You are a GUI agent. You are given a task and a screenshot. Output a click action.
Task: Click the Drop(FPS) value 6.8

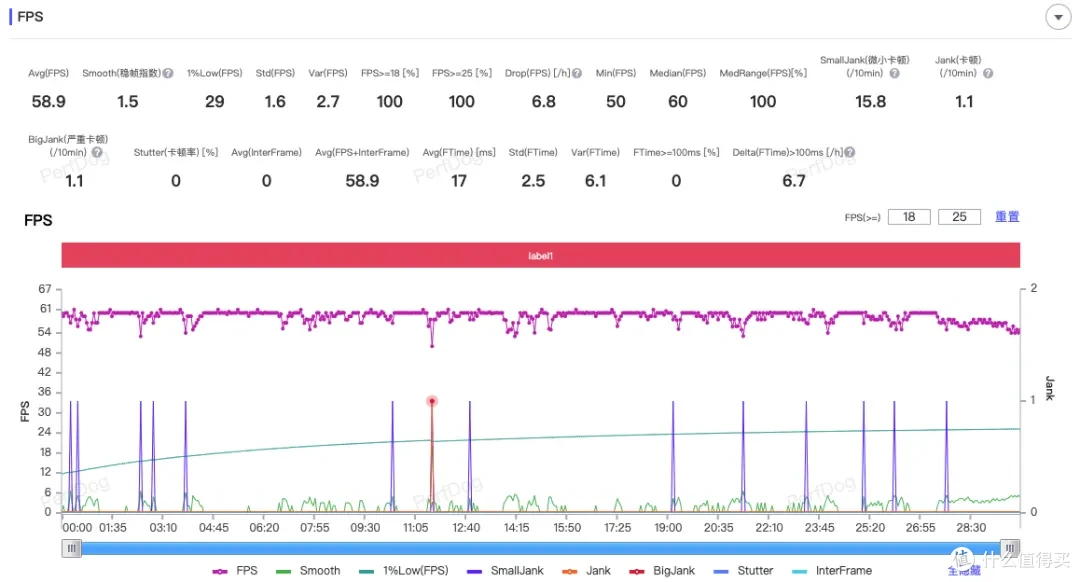tap(543, 102)
